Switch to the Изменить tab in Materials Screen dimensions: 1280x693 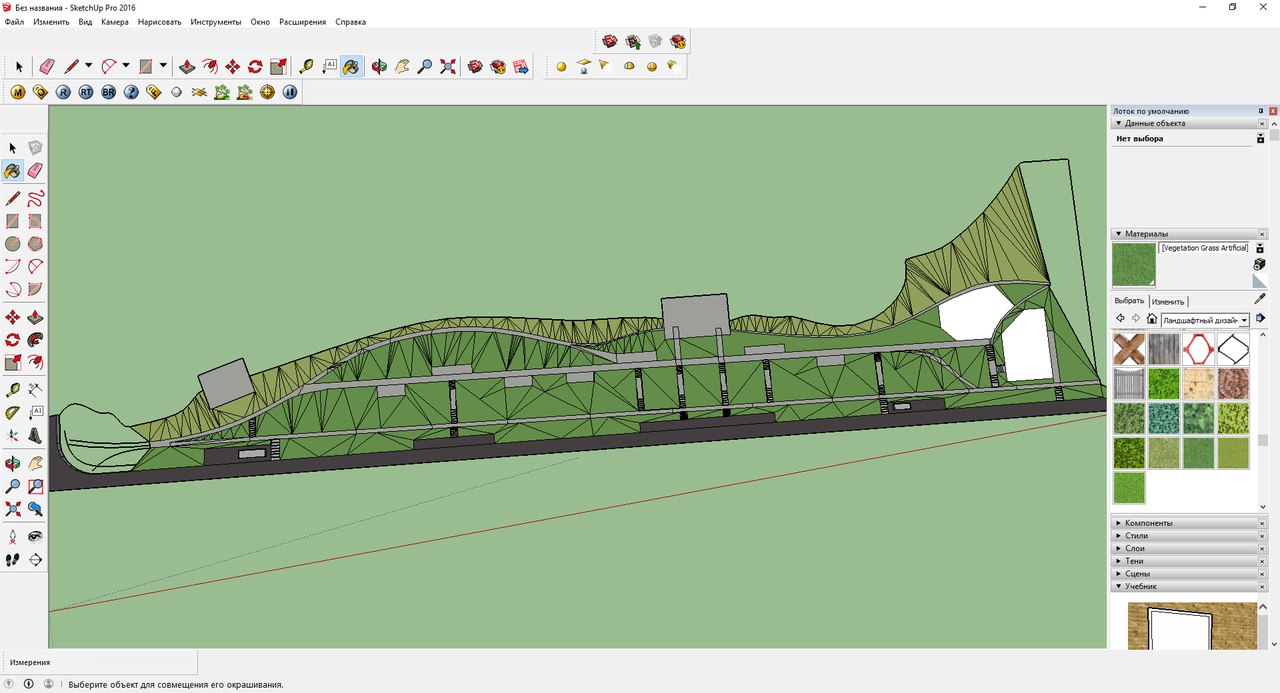[x=1167, y=301]
